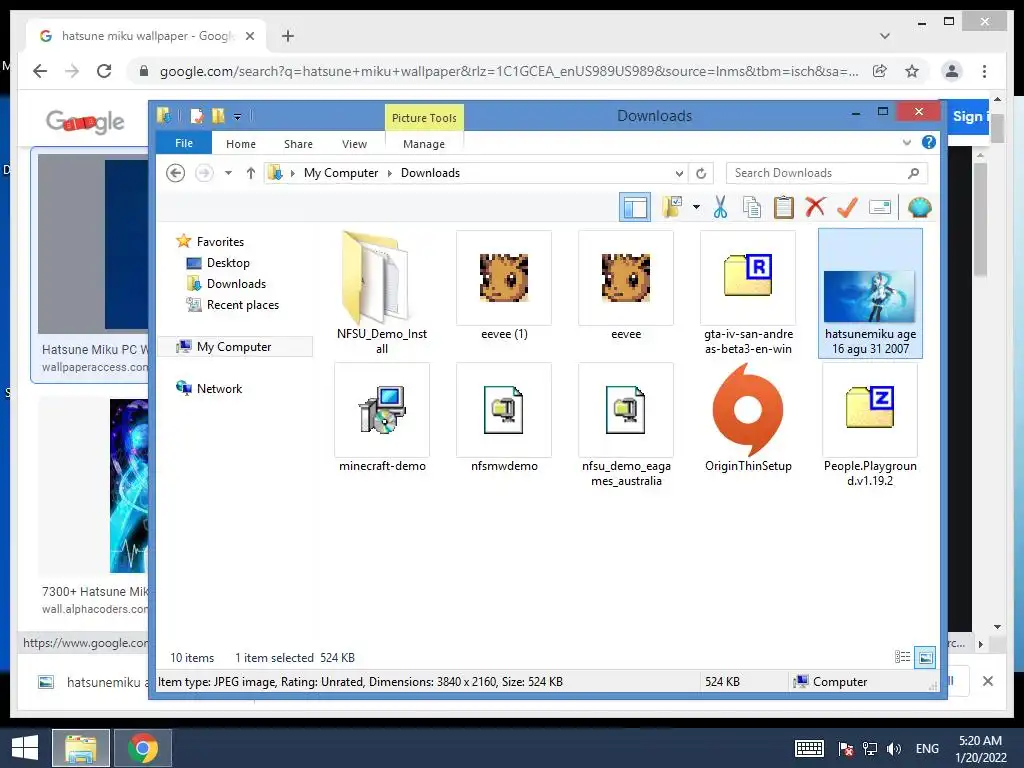Select the nfsmwdemo file
1024x768 pixels.
click(504, 418)
